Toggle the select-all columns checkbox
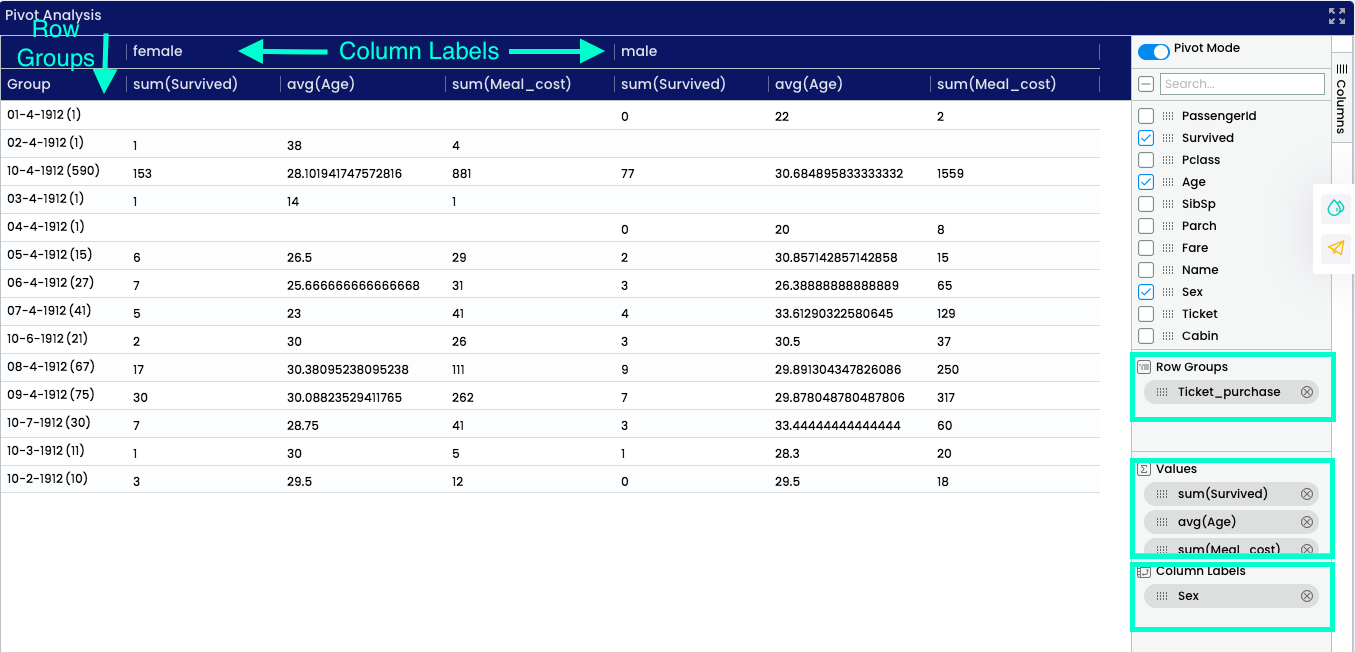This screenshot has width=1355, height=652. pos(1146,84)
